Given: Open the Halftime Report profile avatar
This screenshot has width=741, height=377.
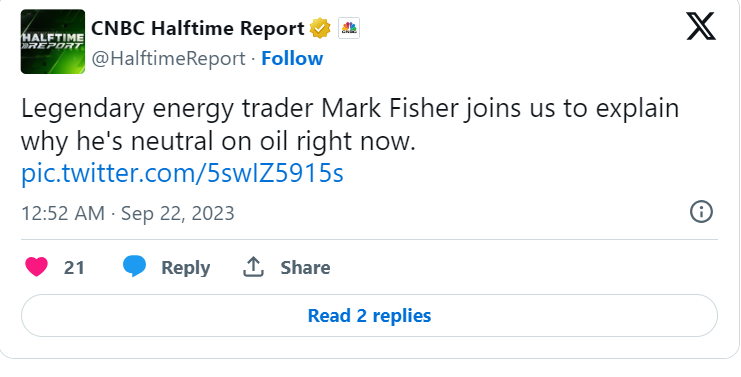Looking at the screenshot, I should (53, 42).
